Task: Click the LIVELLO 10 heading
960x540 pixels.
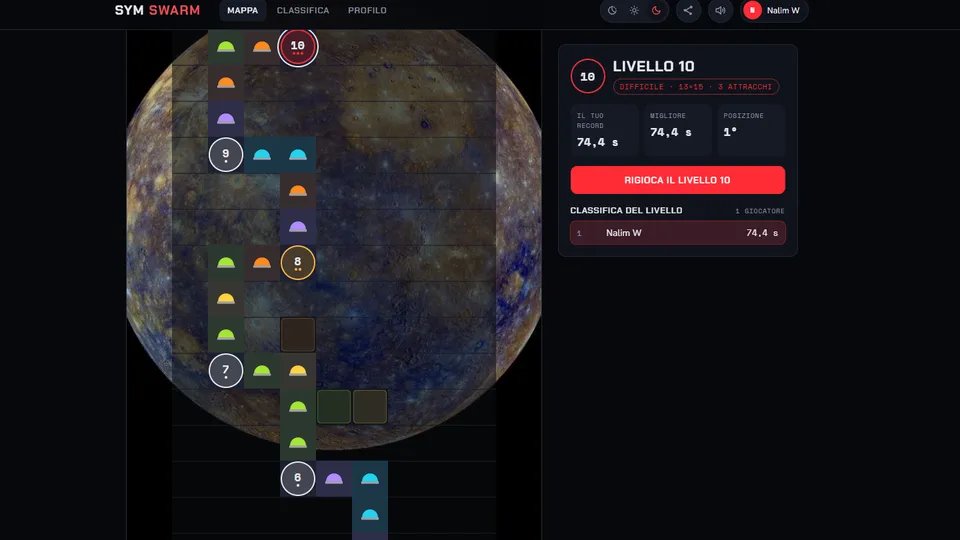Action: (653, 66)
